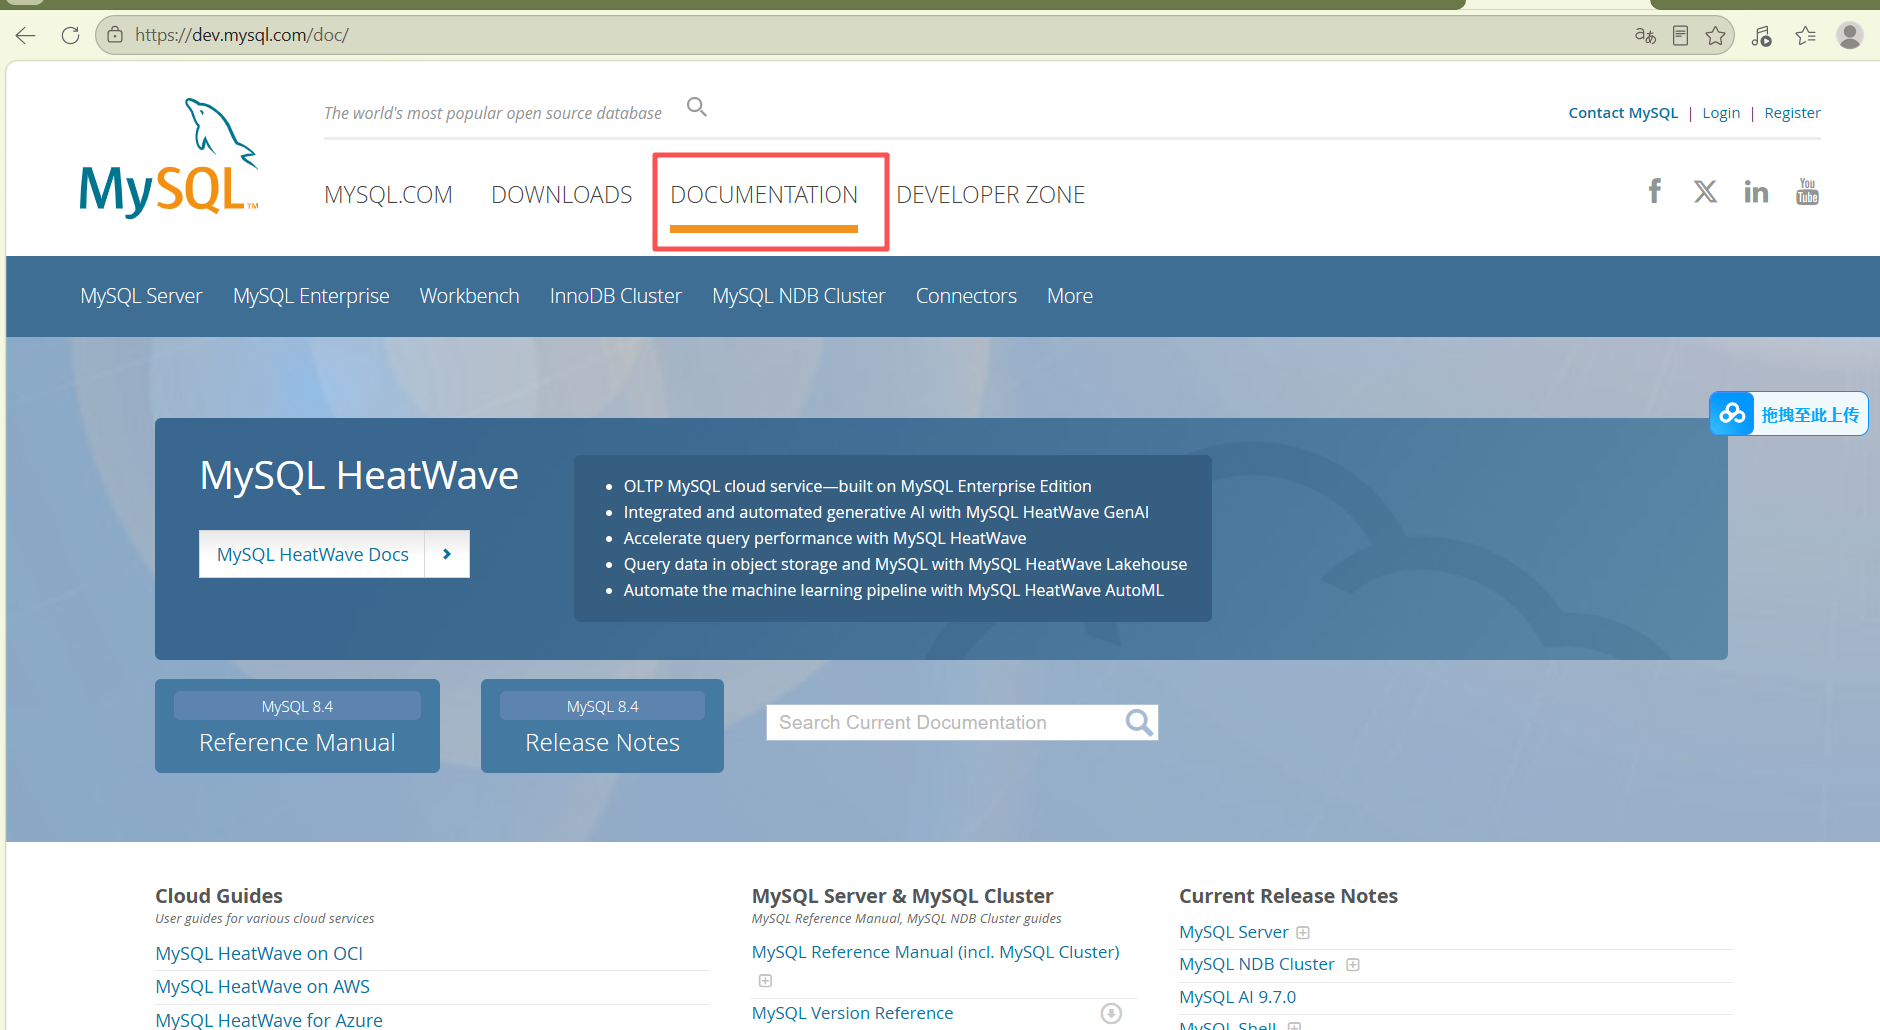Click the world's most popular database tagline
1880x1030 pixels.
tap(492, 113)
